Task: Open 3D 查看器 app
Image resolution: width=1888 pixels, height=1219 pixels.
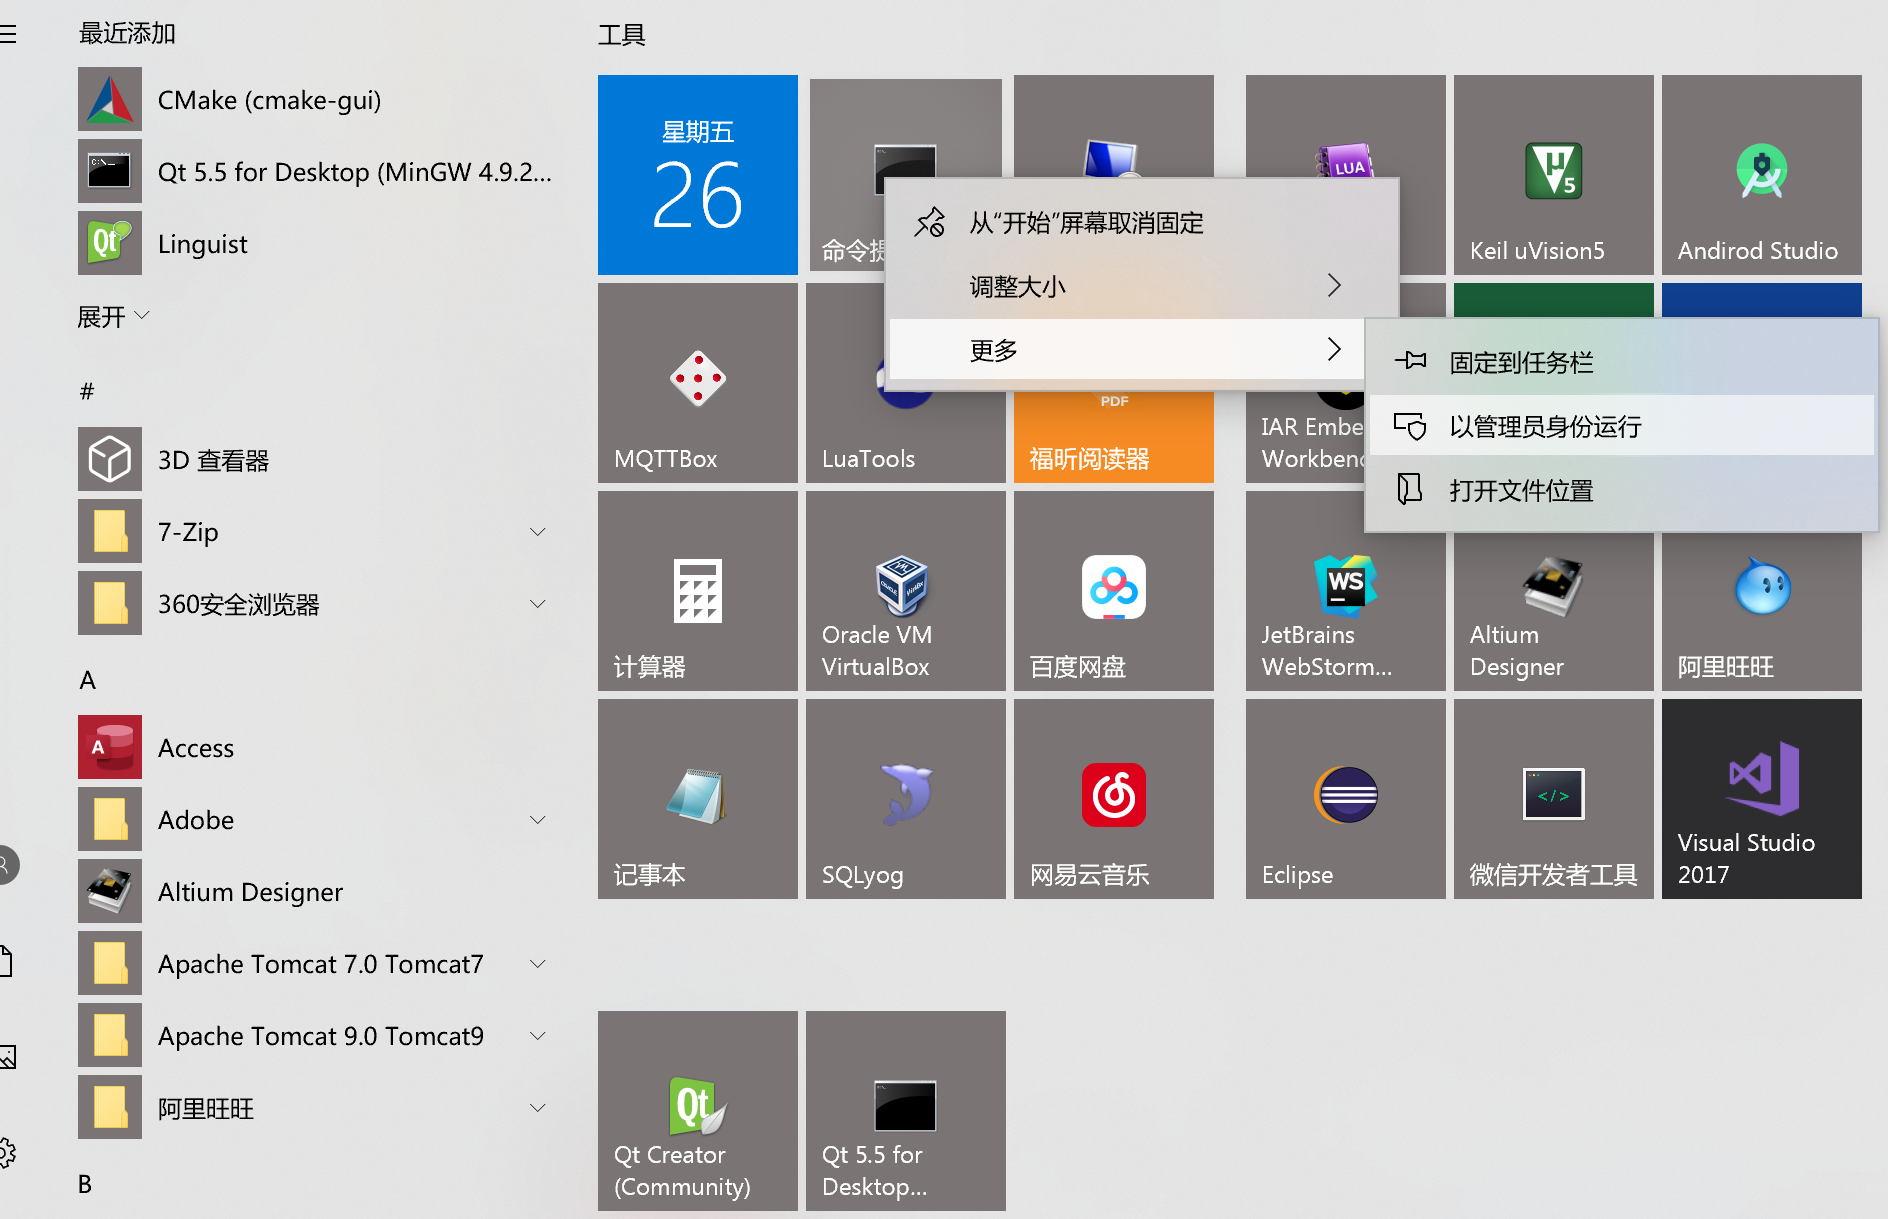Action: tap(315, 460)
